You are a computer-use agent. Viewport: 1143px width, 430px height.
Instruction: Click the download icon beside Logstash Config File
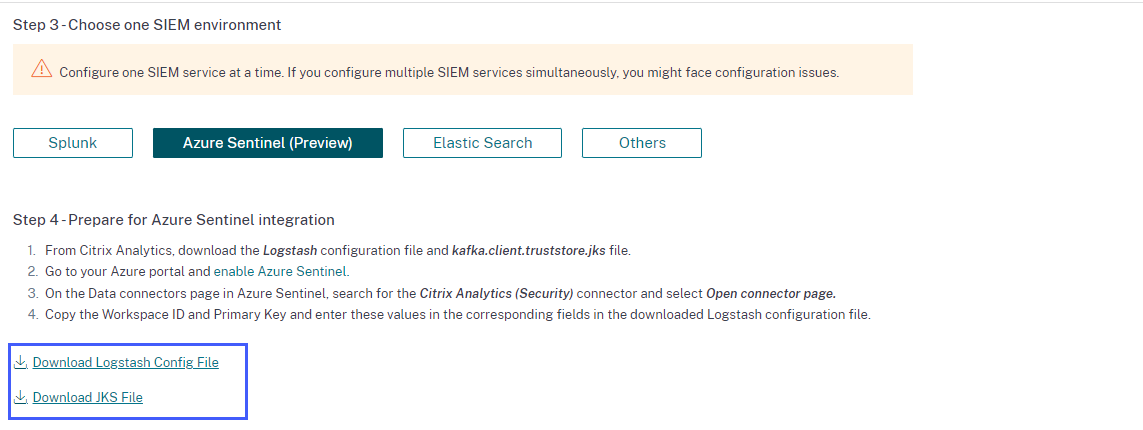coord(21,362)
